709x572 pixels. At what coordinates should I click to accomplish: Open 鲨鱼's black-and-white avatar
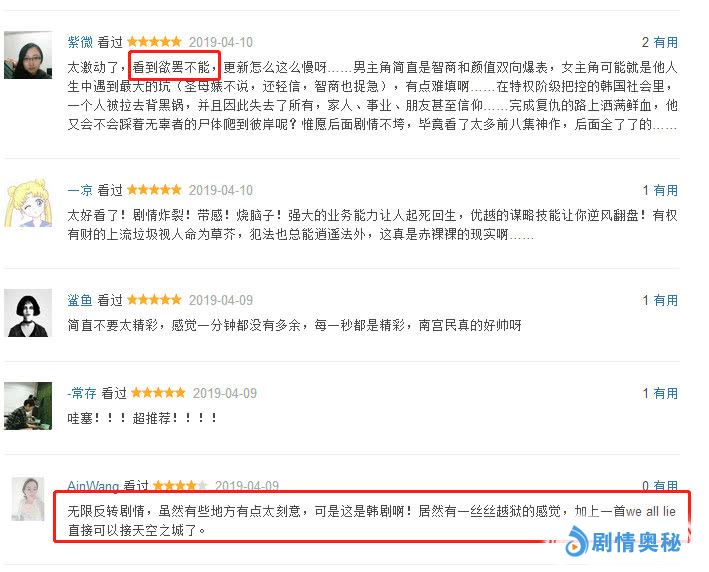28,313
